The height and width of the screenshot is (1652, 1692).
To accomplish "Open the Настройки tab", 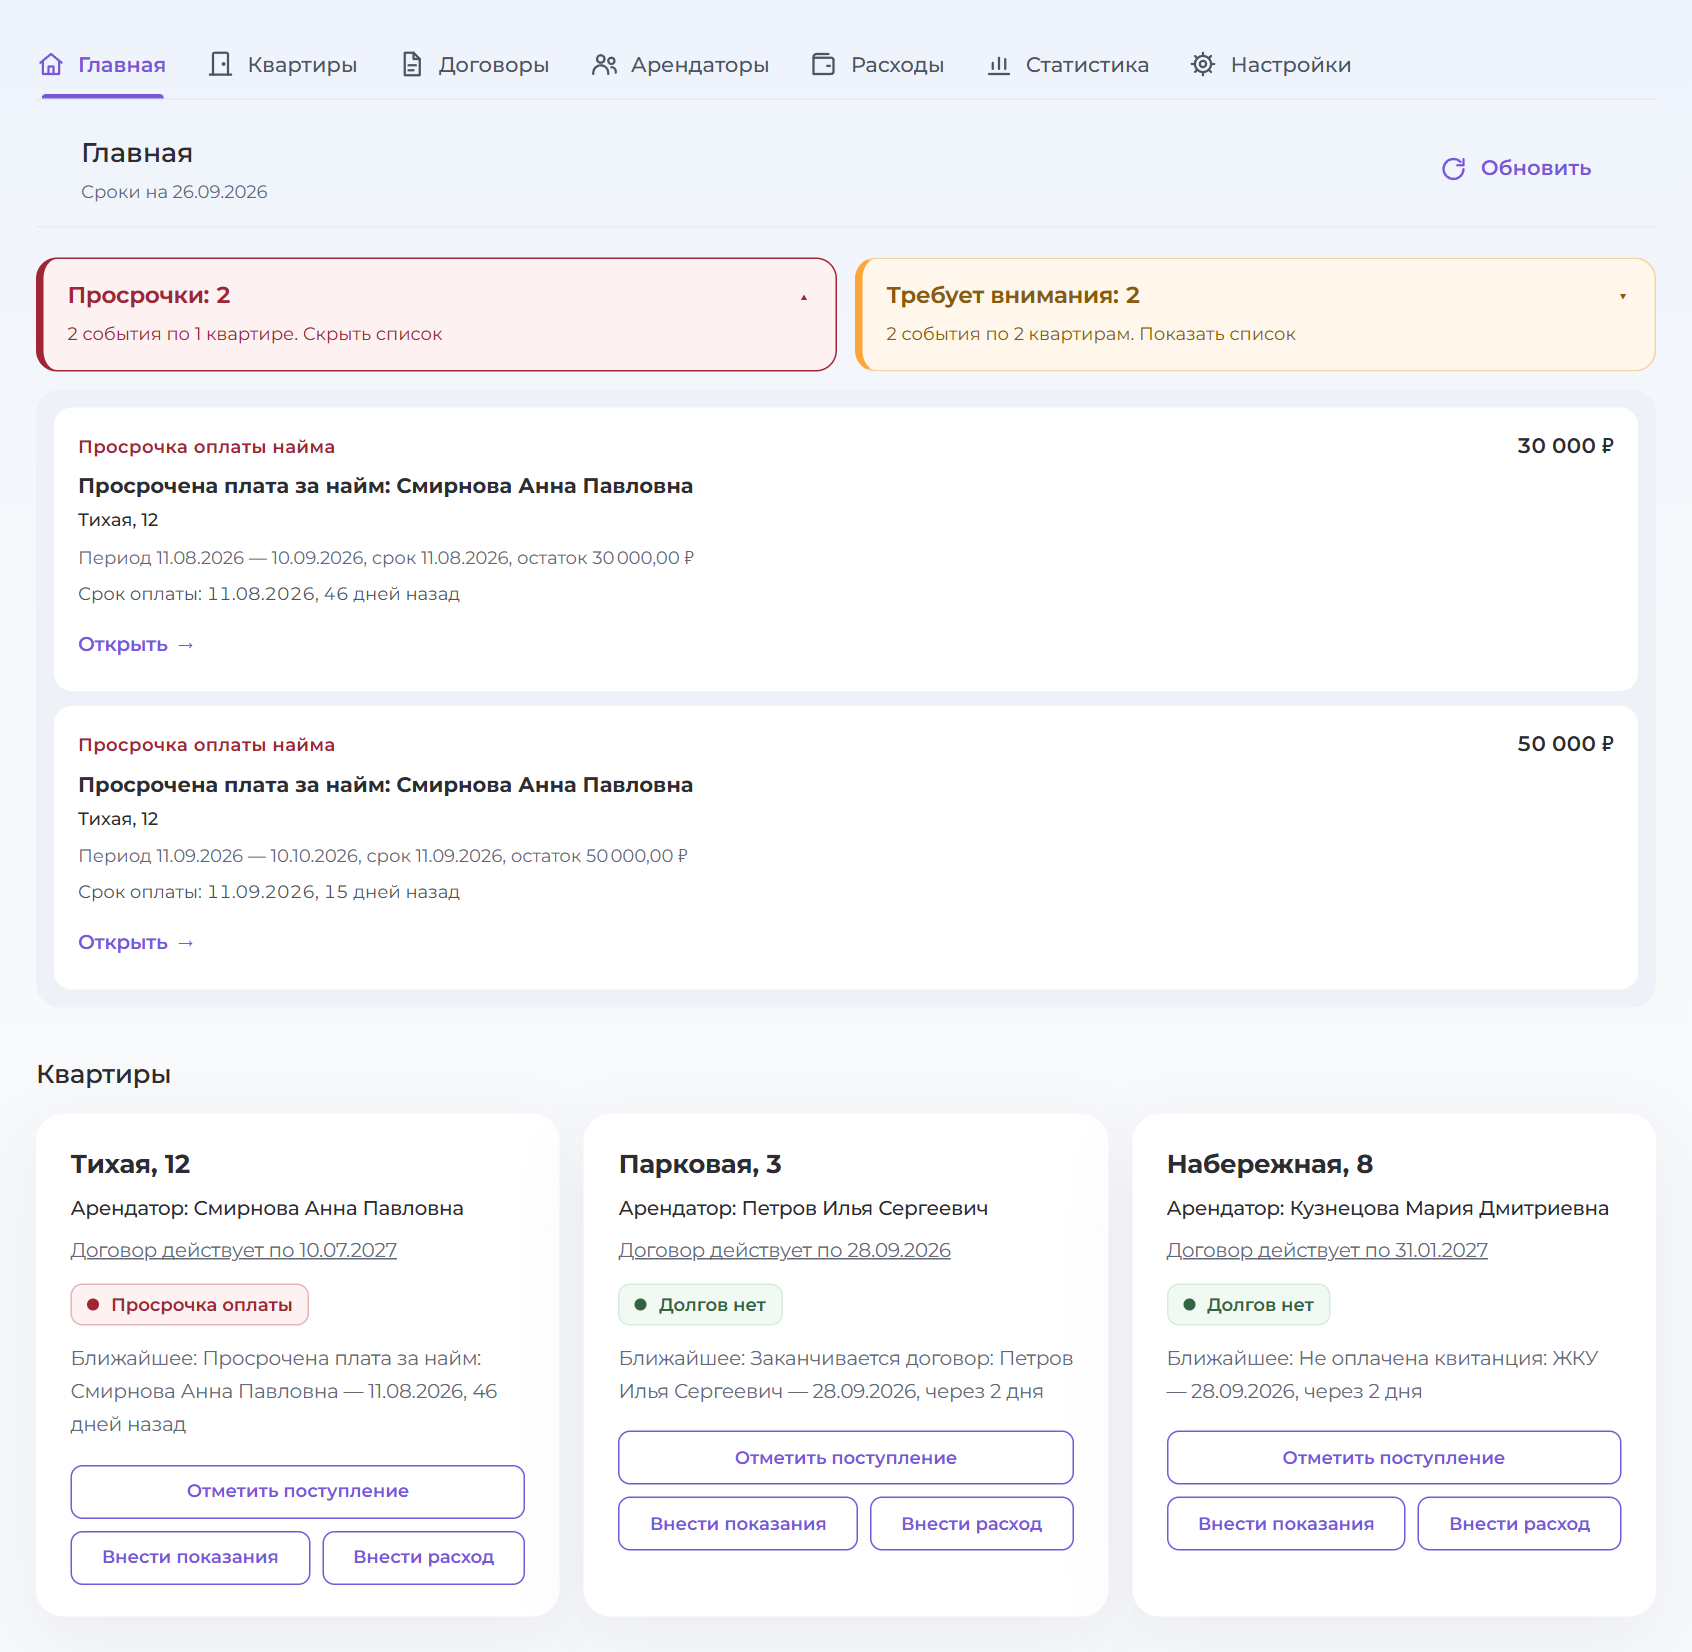I will (x=1271, y=65).
